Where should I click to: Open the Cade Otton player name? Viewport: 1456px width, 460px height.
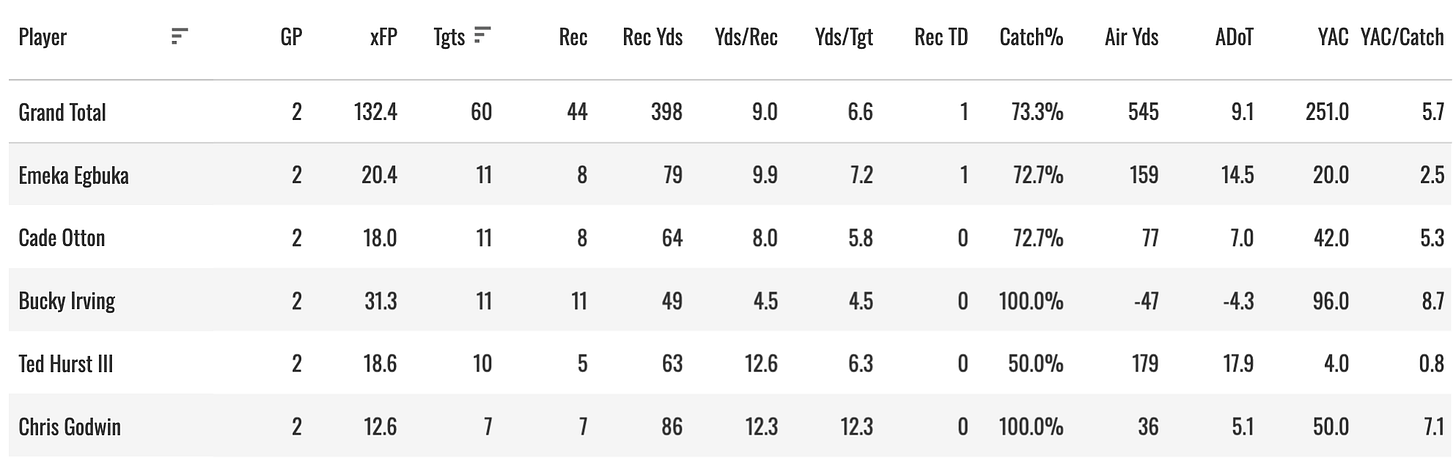pyautogui.click(x=62, y=238)
